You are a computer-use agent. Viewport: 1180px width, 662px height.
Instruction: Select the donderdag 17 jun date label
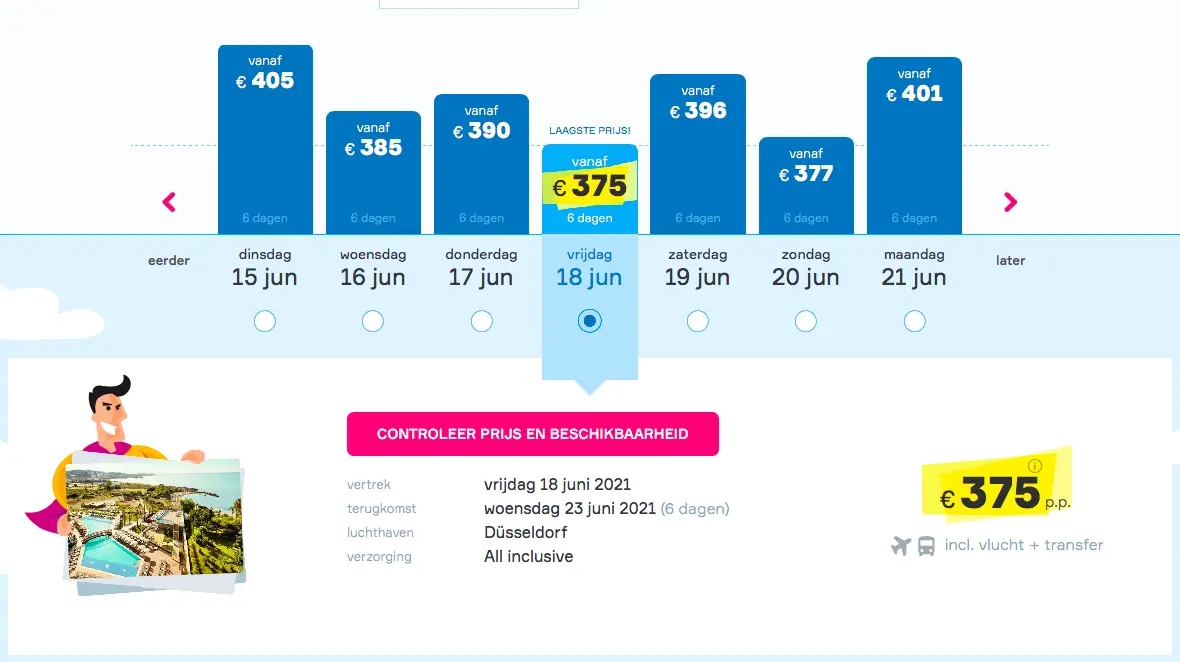[x=482, y=269]
